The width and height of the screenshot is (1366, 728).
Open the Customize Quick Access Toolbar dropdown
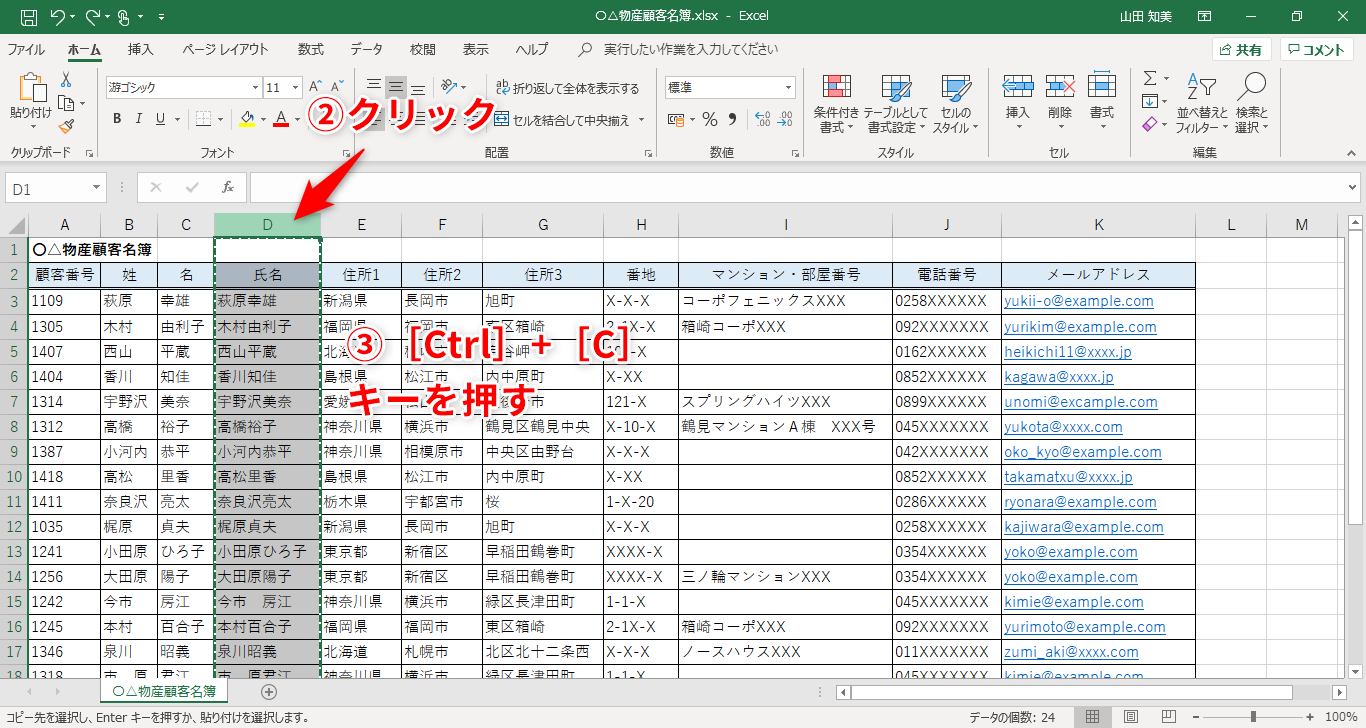point(162,17)
